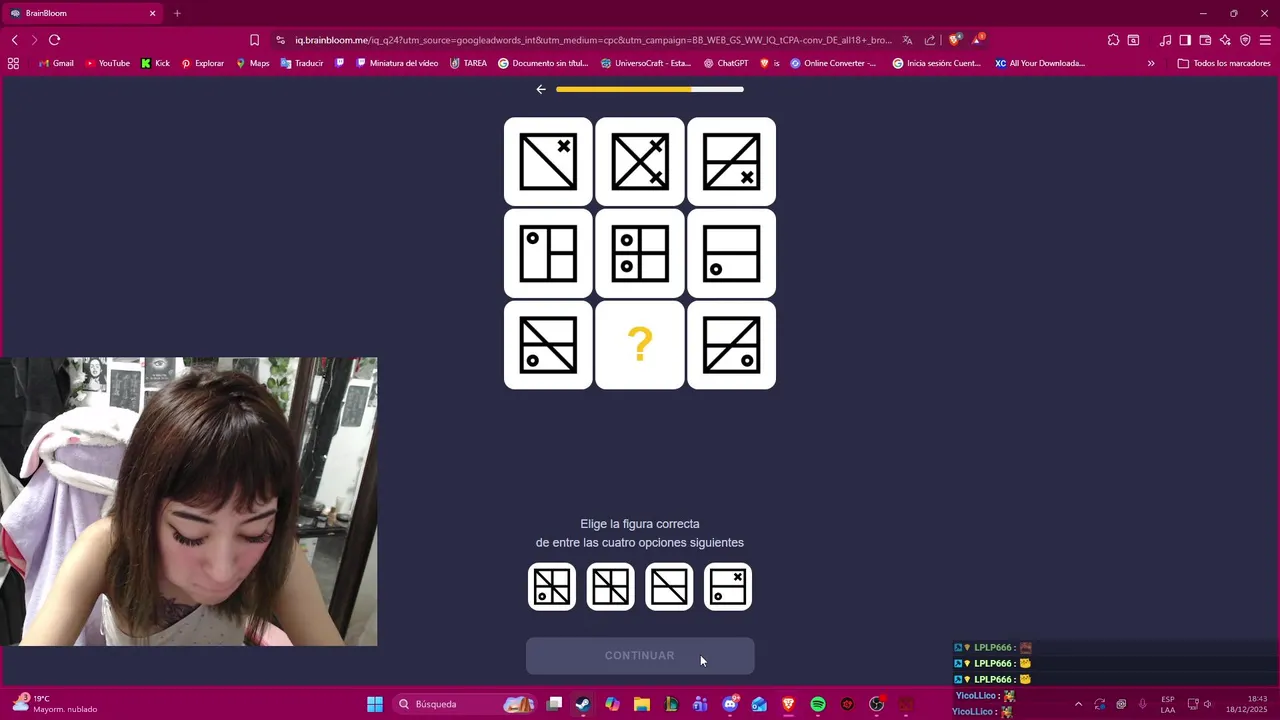Open File Explorer from the taskbar
Viewport: 1280px width, 720px height.
point(642,704)
